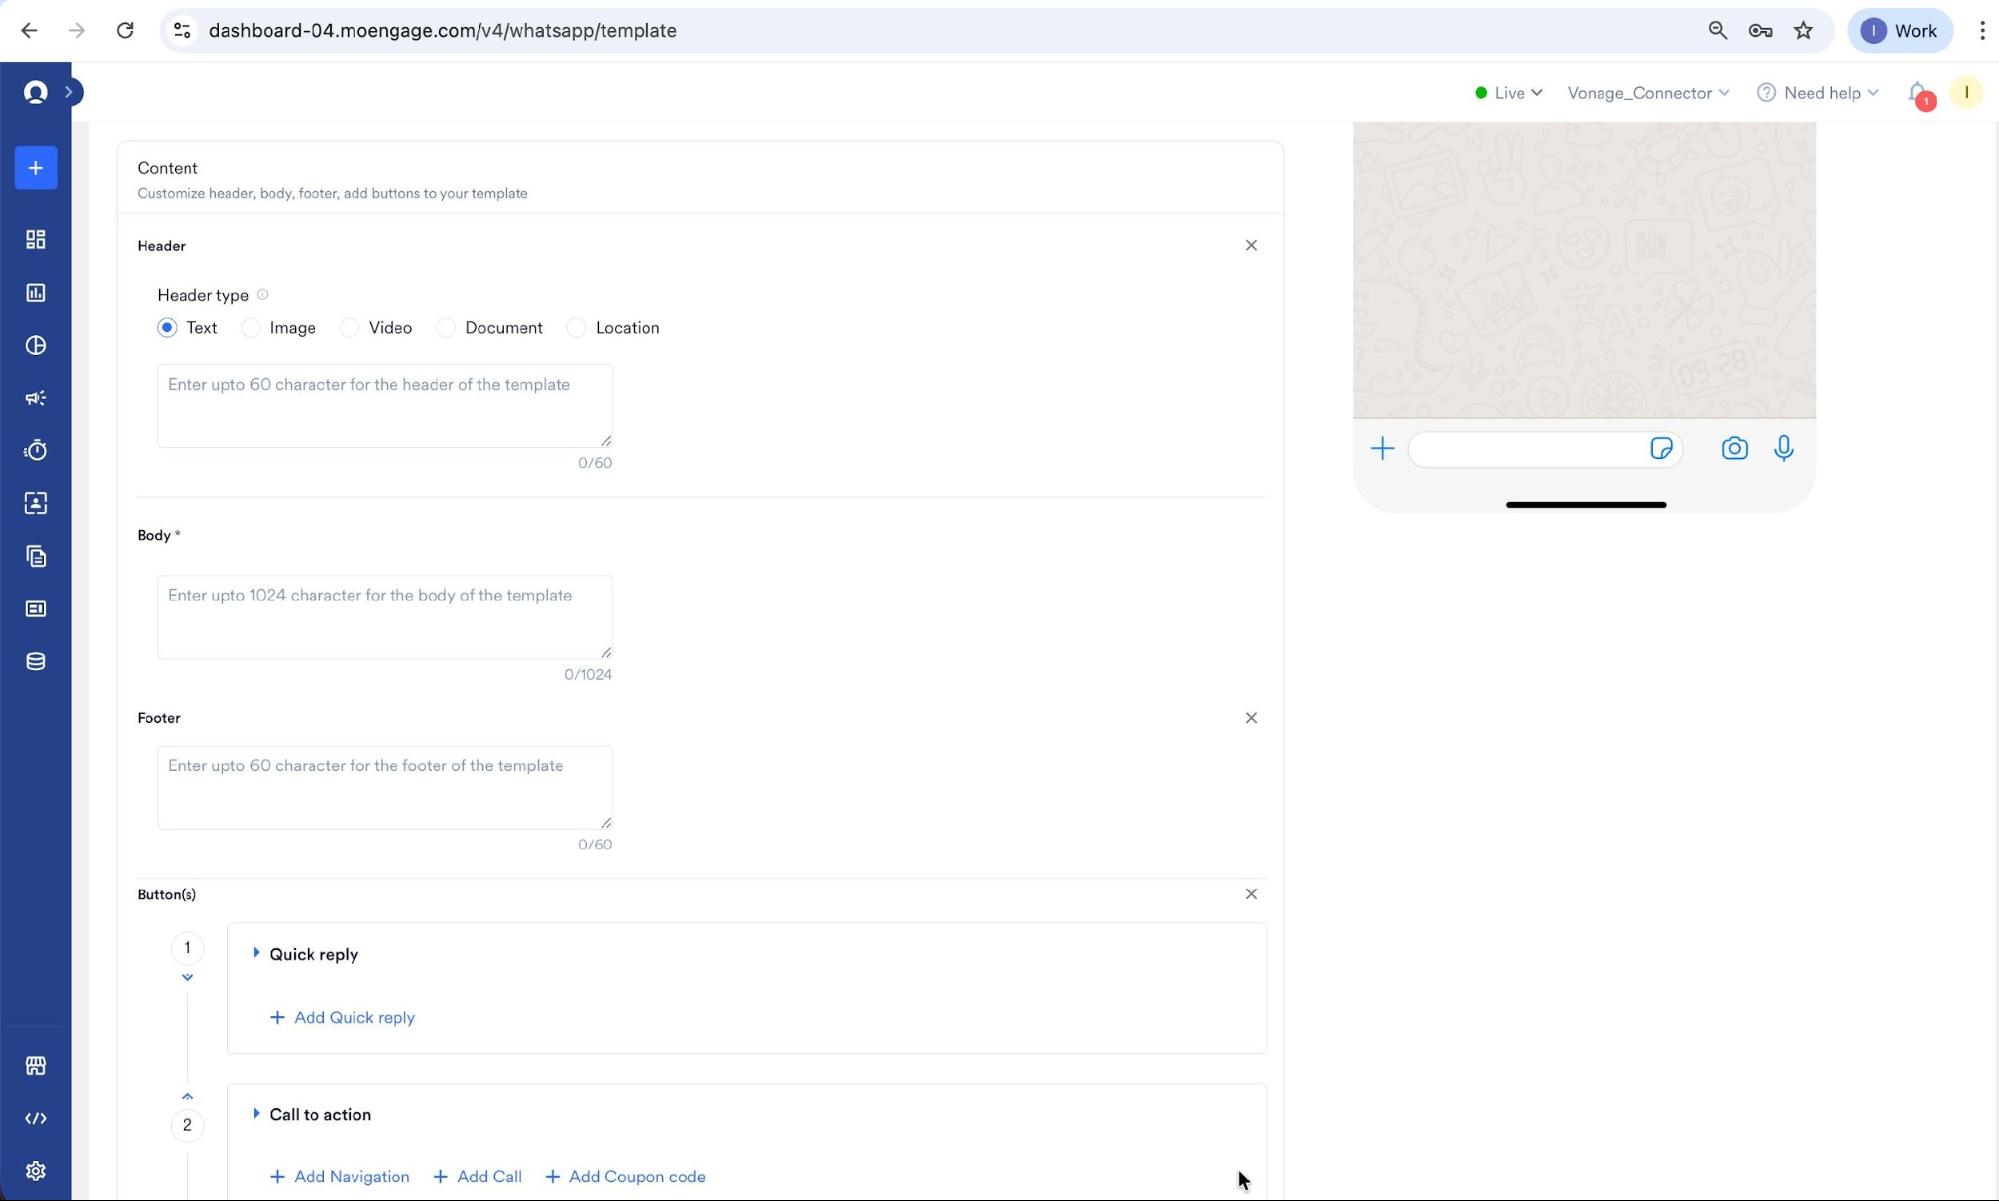Expand the sidebar with the arrow toggle
This screenshot has height=1201, width=1999.
point(70,92)
